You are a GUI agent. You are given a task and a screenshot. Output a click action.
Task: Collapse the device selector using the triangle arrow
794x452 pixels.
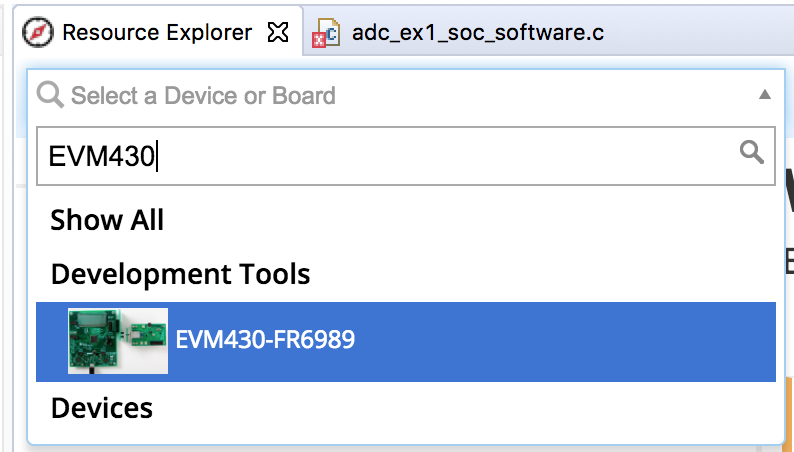[x=764, y=95]
